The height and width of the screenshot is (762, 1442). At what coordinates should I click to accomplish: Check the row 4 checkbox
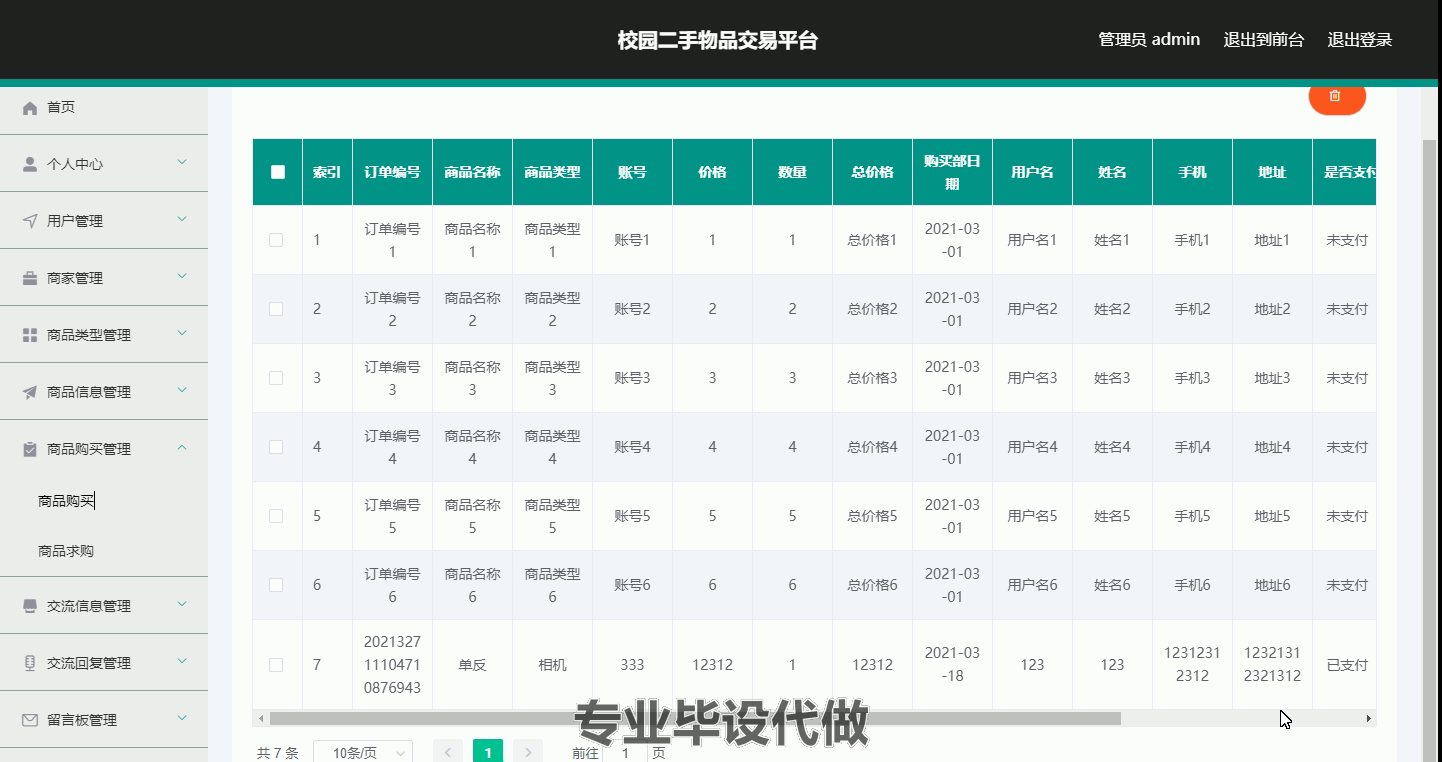tap(276, 447)
